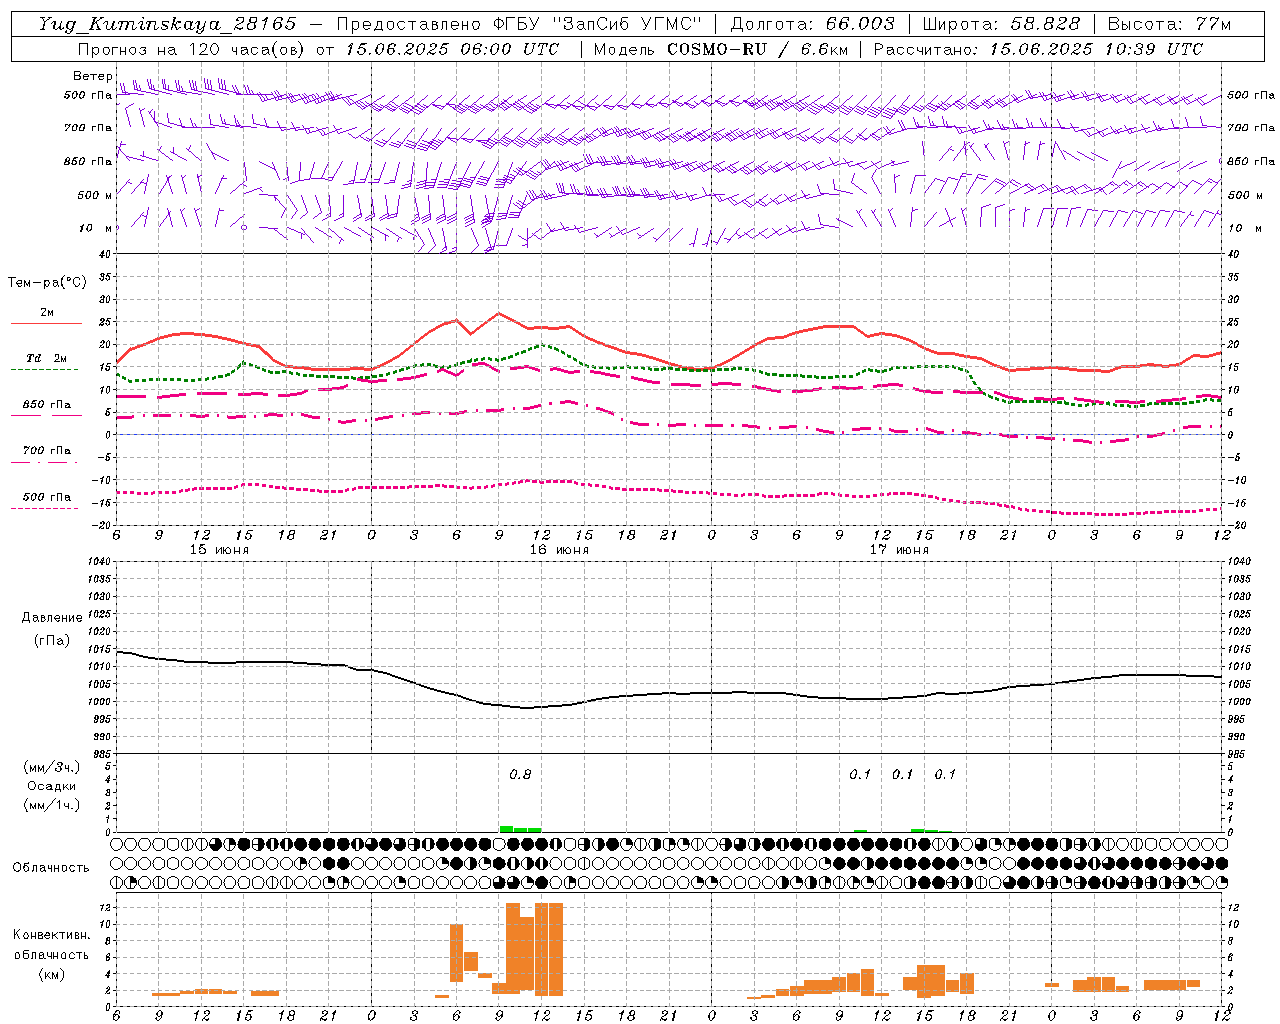Click the (мм/3ч.) precipitation unit label

tap(52, 767)
